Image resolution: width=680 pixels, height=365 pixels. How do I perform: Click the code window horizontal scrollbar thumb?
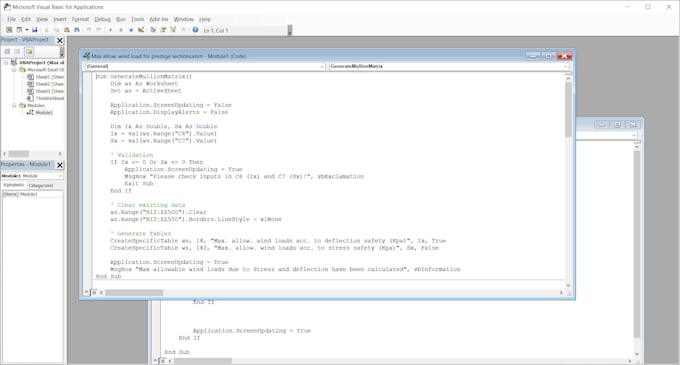pos(134,293)
